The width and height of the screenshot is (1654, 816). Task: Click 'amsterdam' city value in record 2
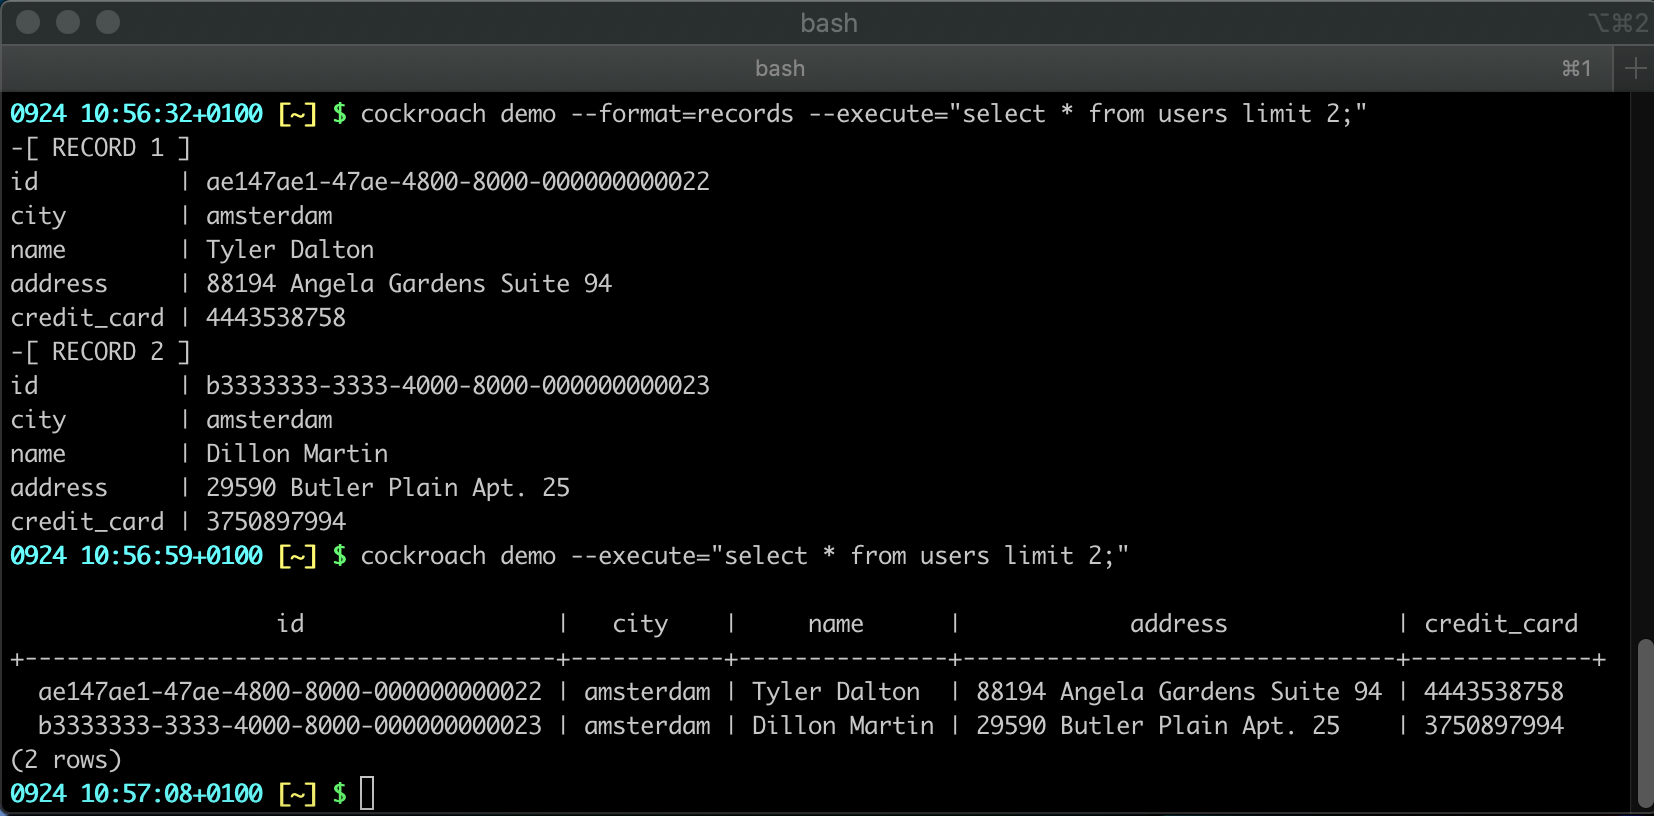click(269, 420)
